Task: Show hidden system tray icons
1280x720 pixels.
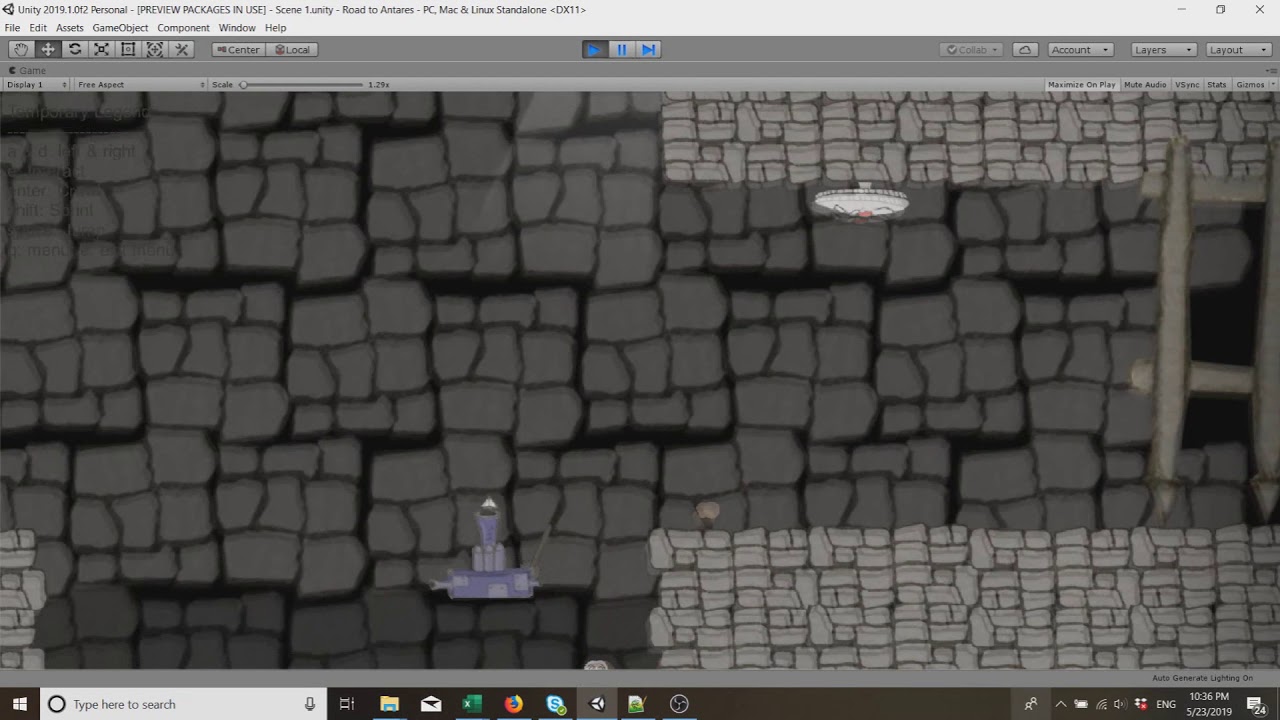Action: (1061, 704)
